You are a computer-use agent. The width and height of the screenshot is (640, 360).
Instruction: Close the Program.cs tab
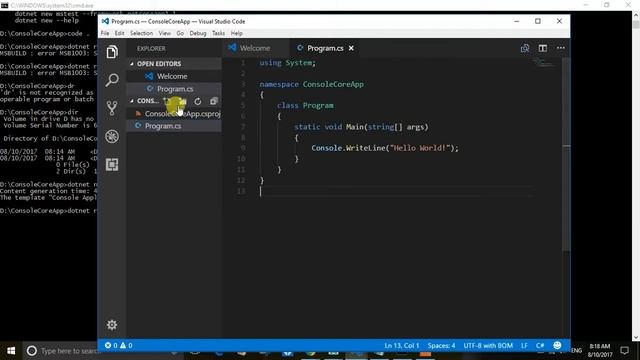[351, 48]
